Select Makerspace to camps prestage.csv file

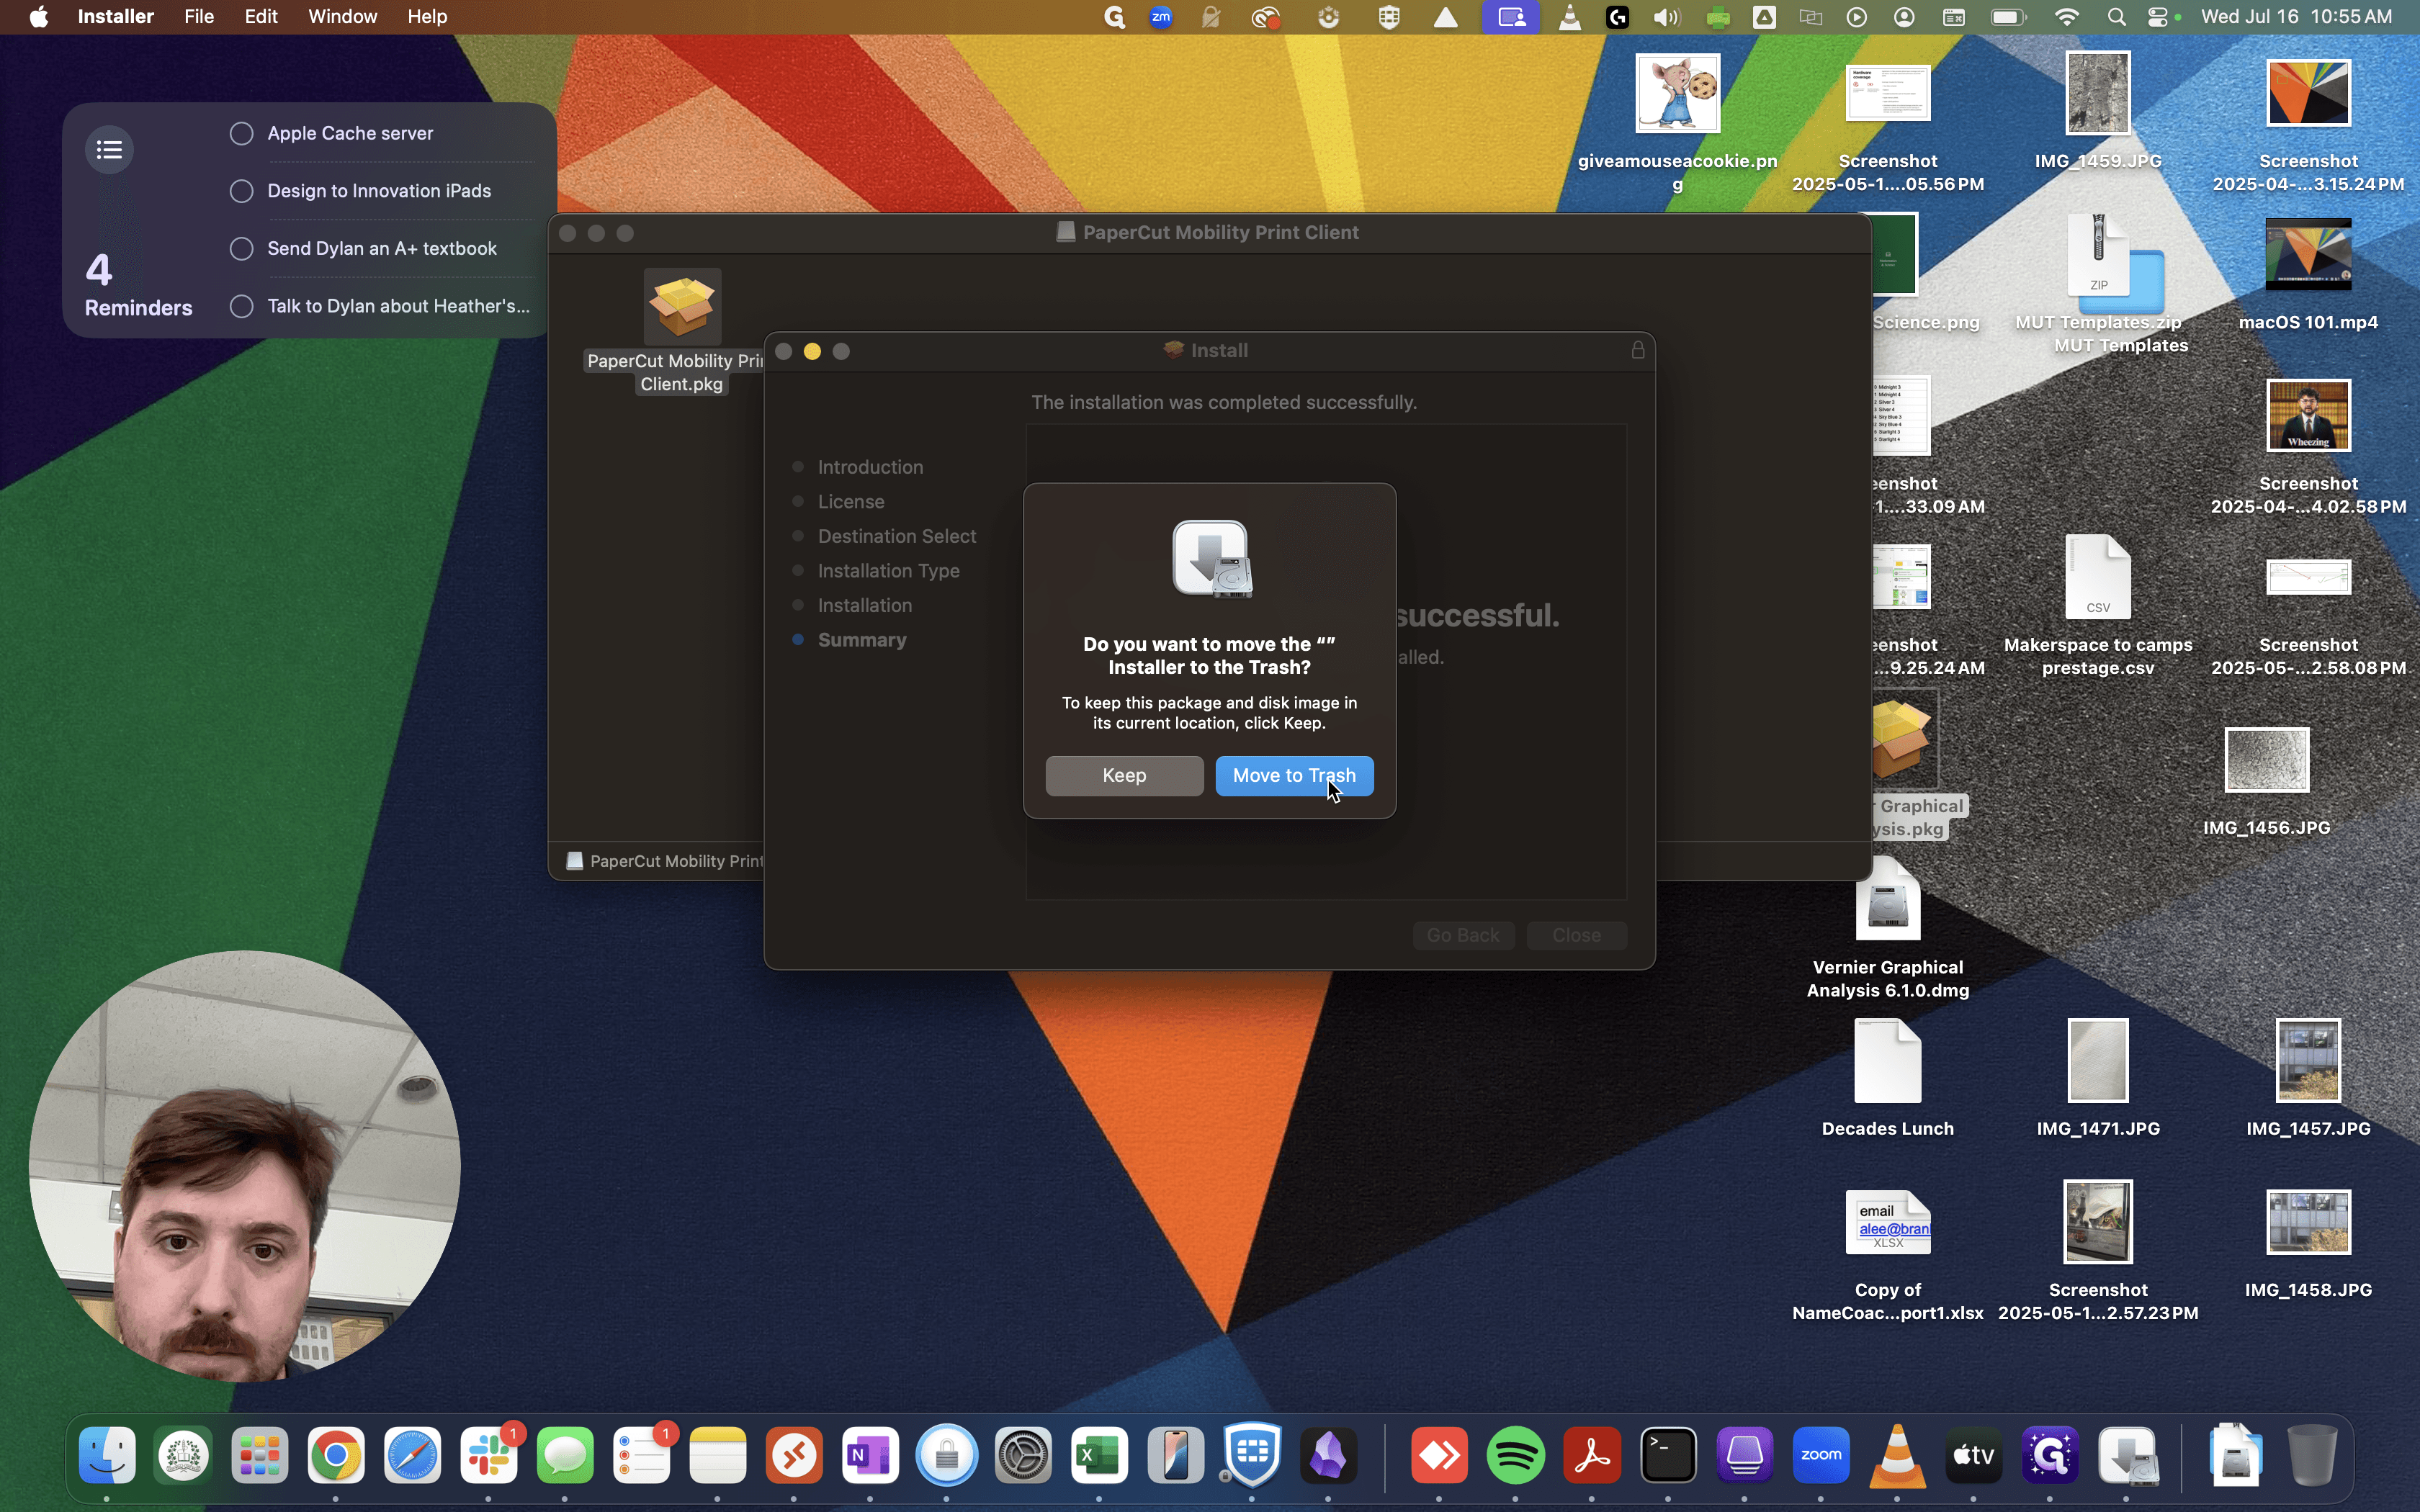tap(2098, 578)
